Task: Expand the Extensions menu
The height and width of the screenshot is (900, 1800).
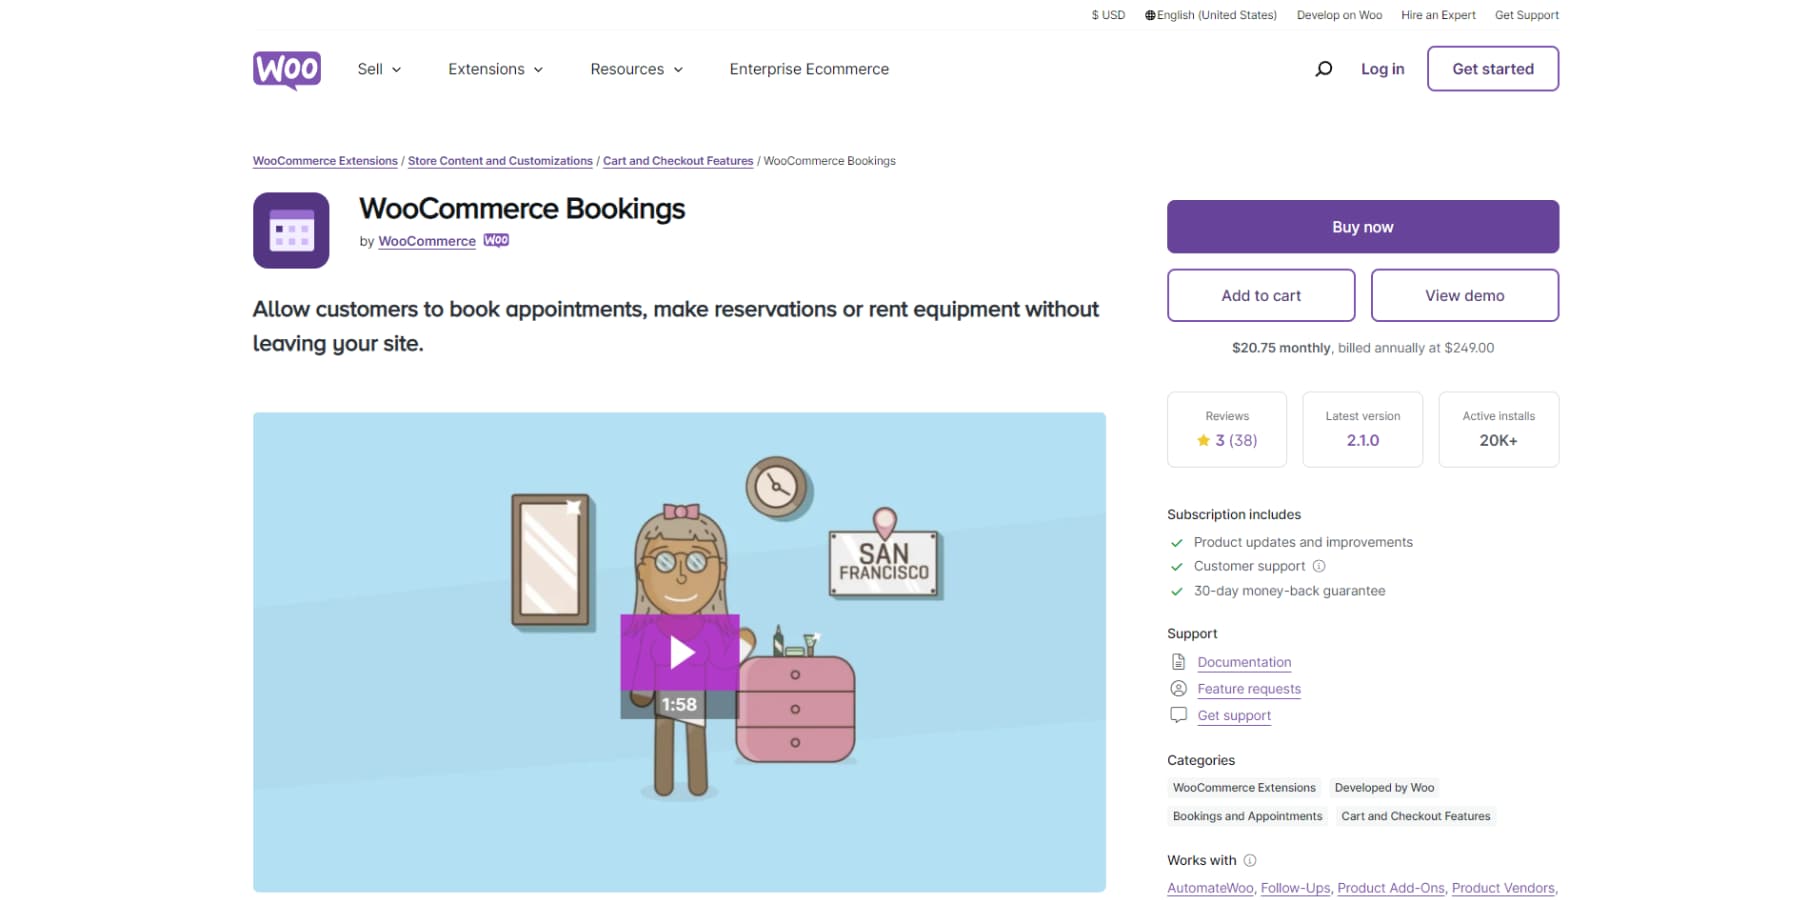Action: coord(496,69)
